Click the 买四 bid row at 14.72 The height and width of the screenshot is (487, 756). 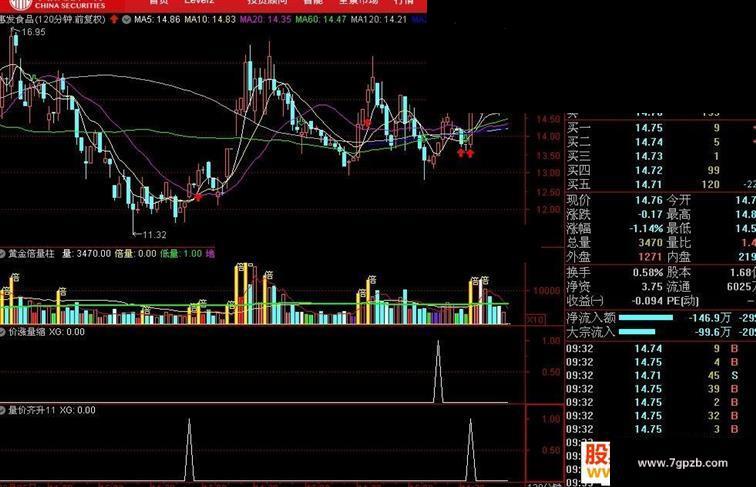[x=661, y=170]
